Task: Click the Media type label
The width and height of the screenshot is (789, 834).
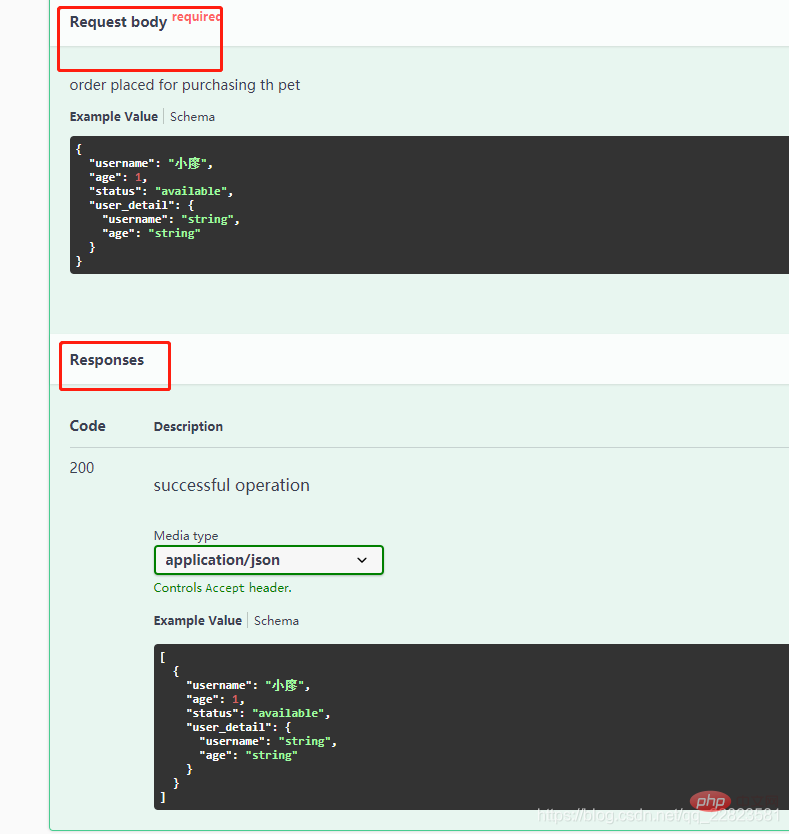Action: tap(186, 536)
